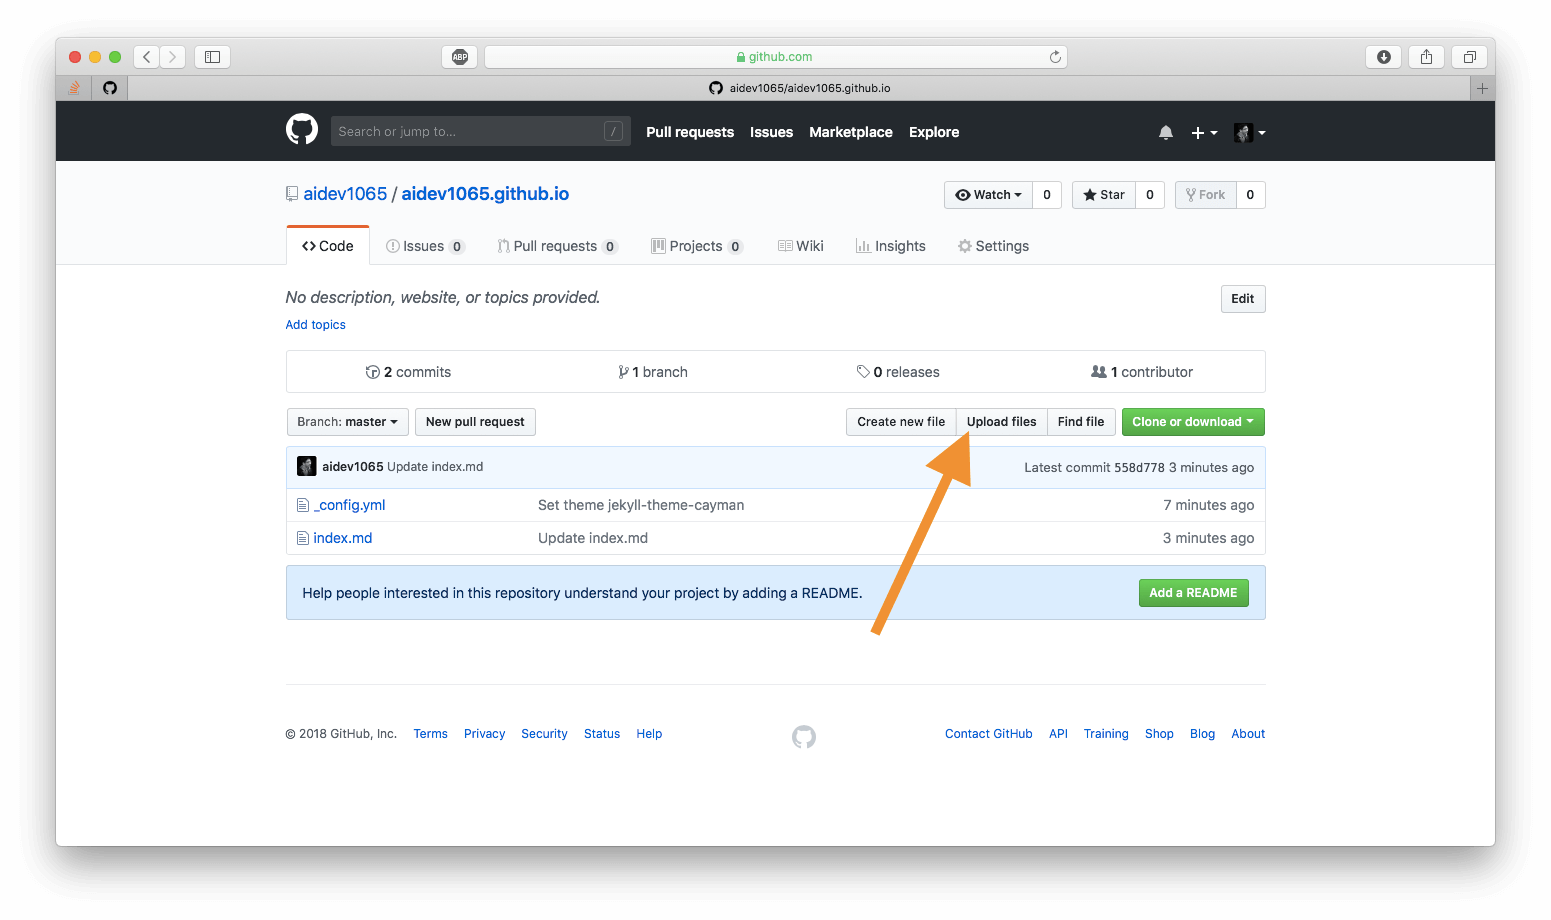Star the aidev1065.github.io repository

tap(1104, 195)
